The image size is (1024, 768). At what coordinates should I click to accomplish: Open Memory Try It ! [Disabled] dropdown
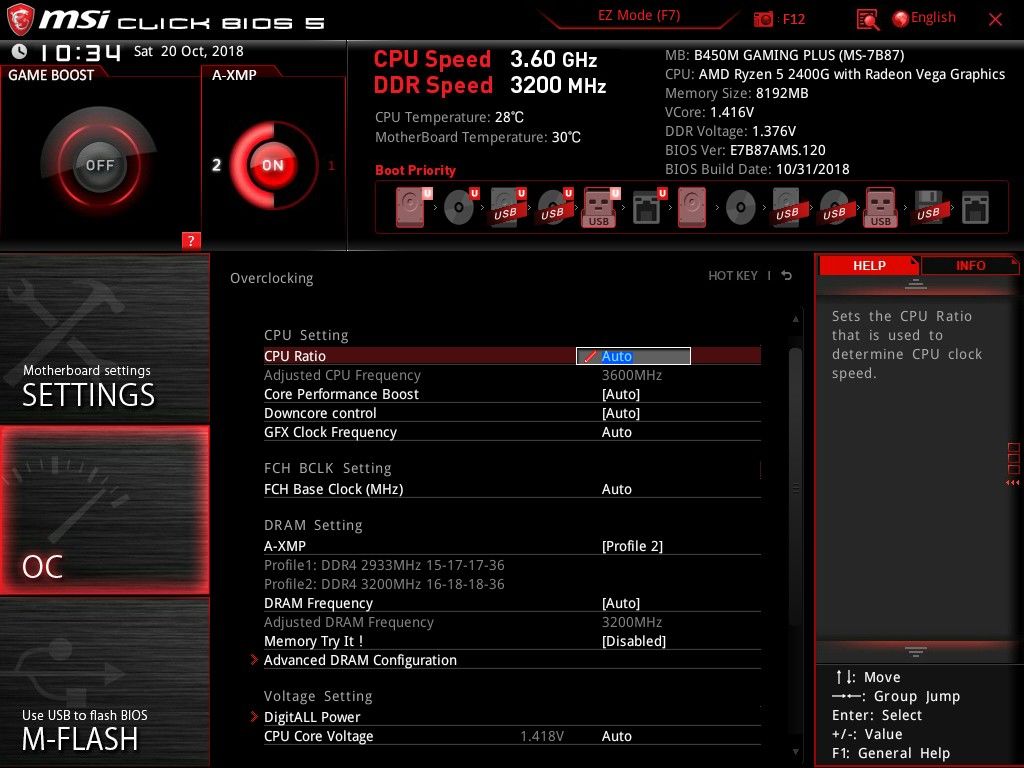[633, 641]
